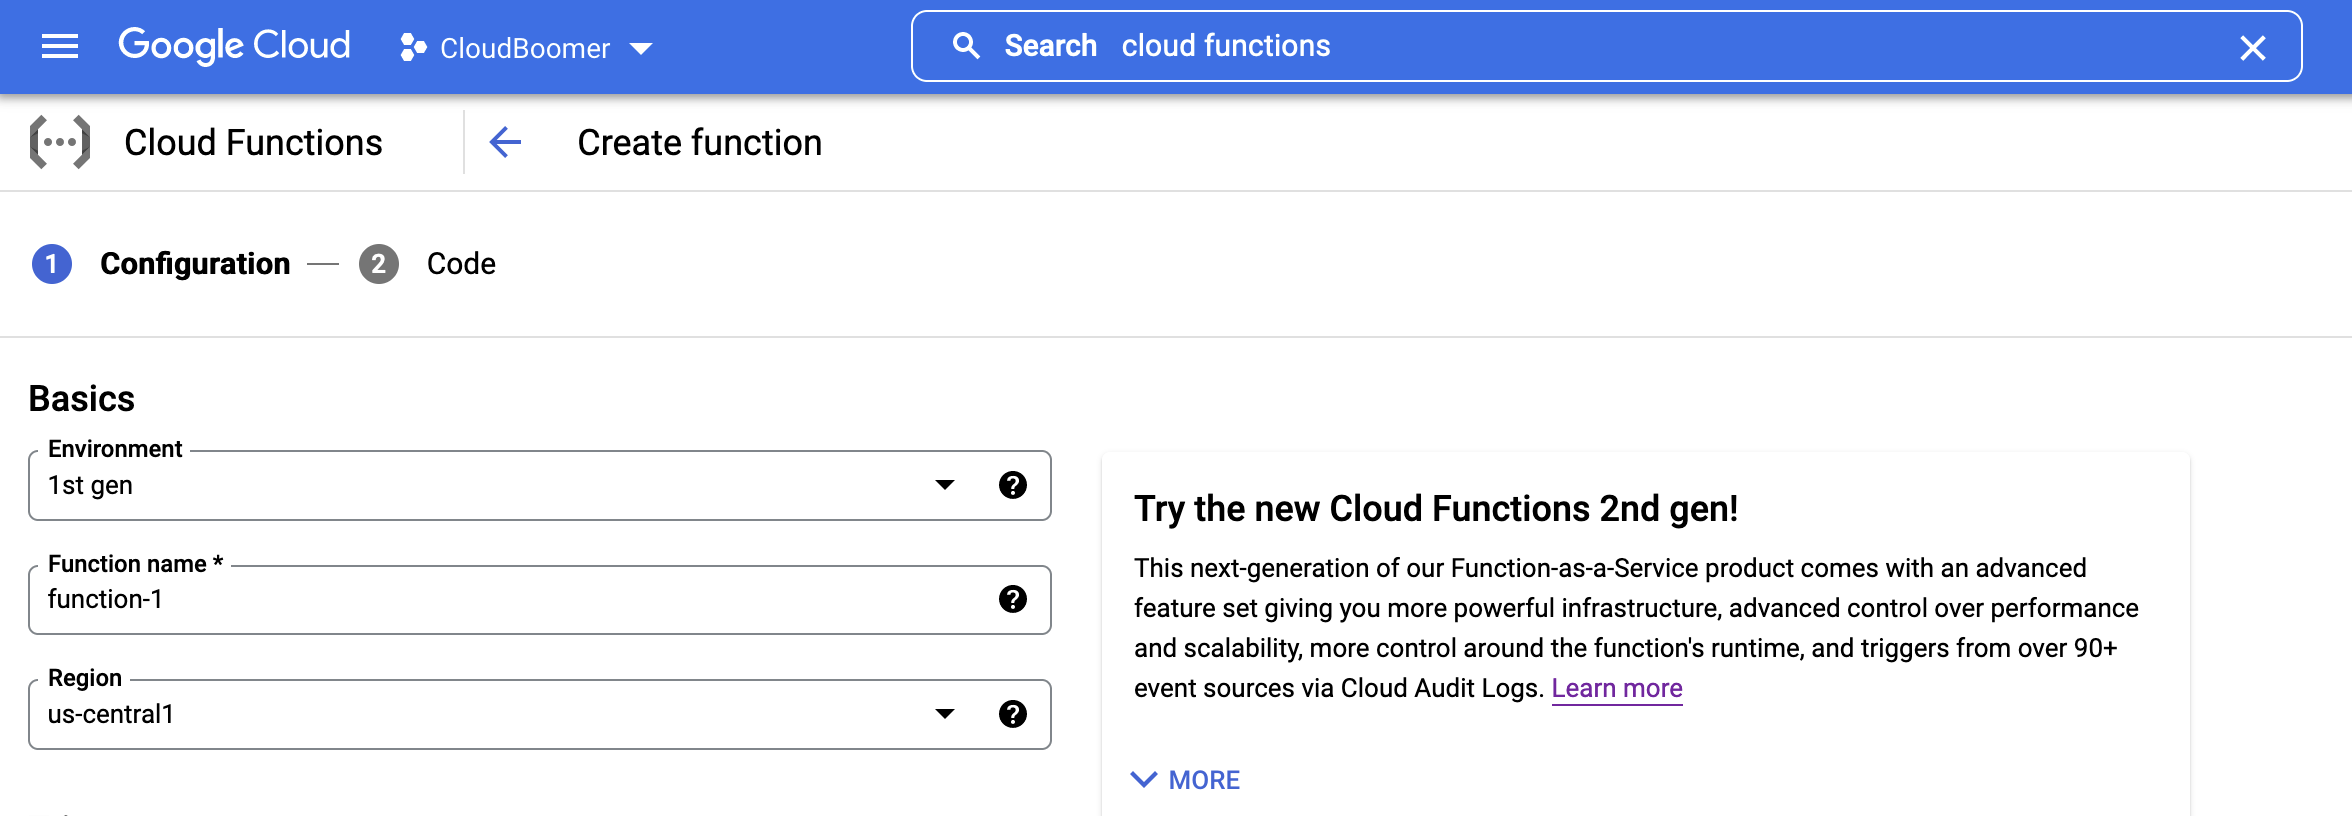Click the 'Create function' page title
This screenshot has height=816, width=2352.
coord(700,143)
